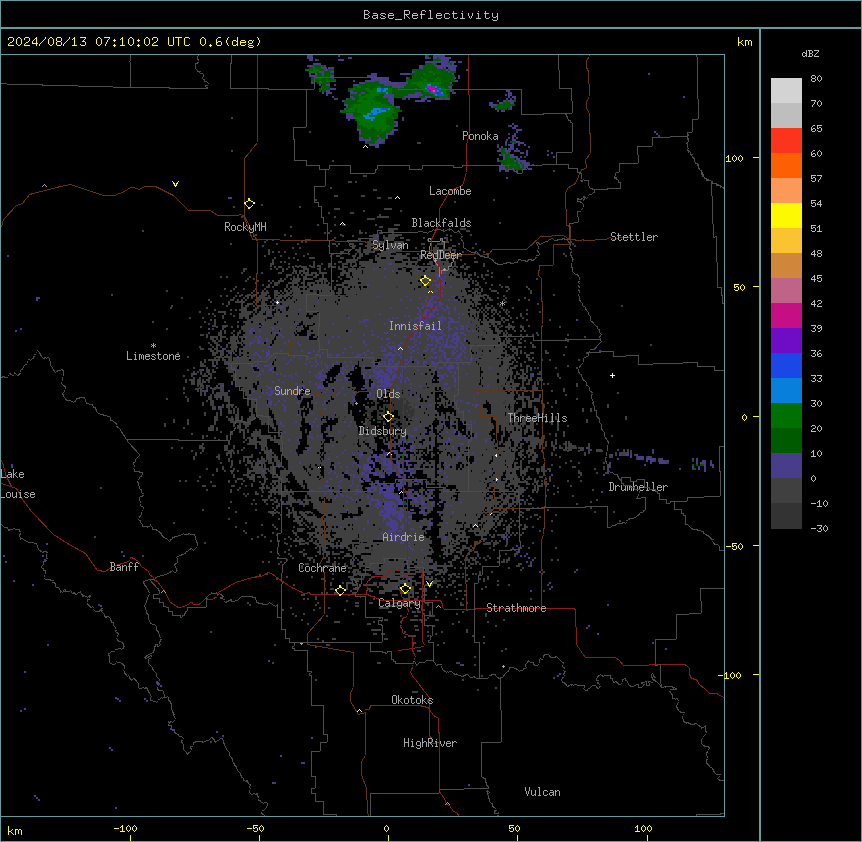The width and height of the screenshot is (862, 842).
Task: Click the yellow diamond marker below RedDeer
Action: (426, 281)
